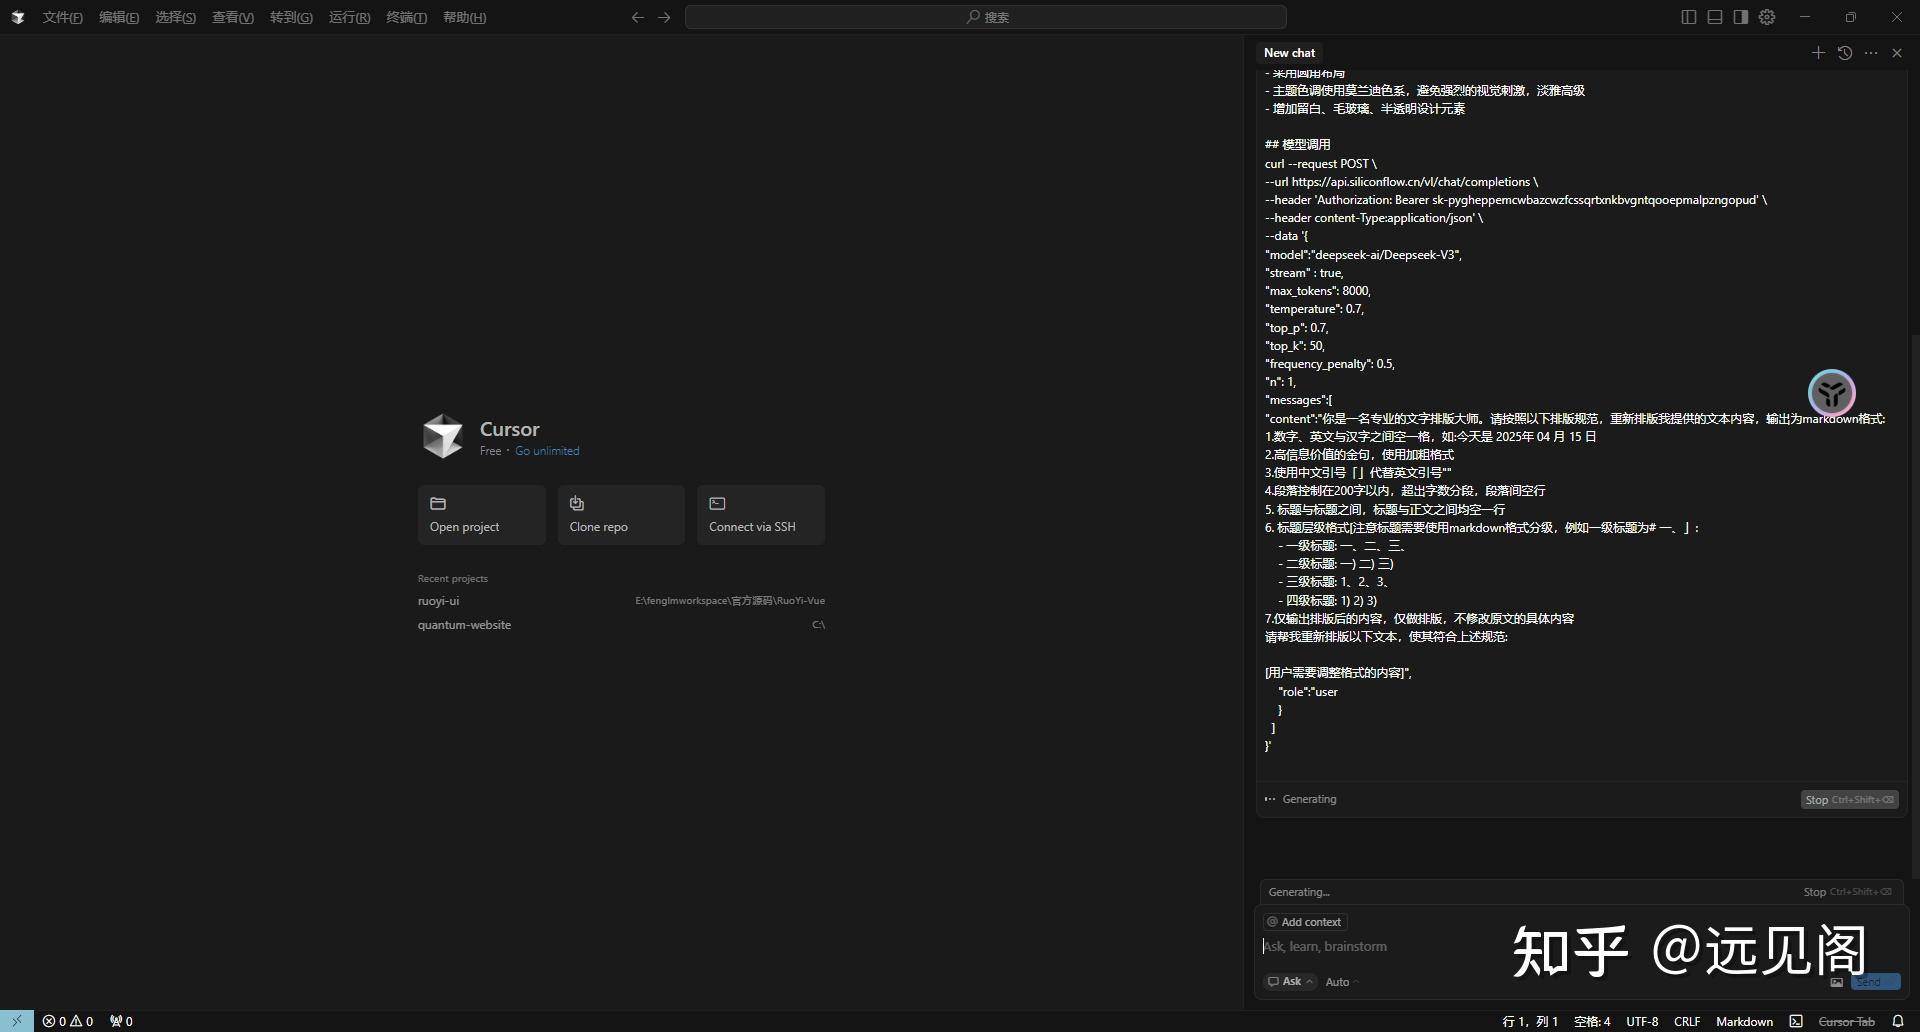Click the ## 模型调用 heading in chat
1920x1032 pixels.
[1297, 145]
